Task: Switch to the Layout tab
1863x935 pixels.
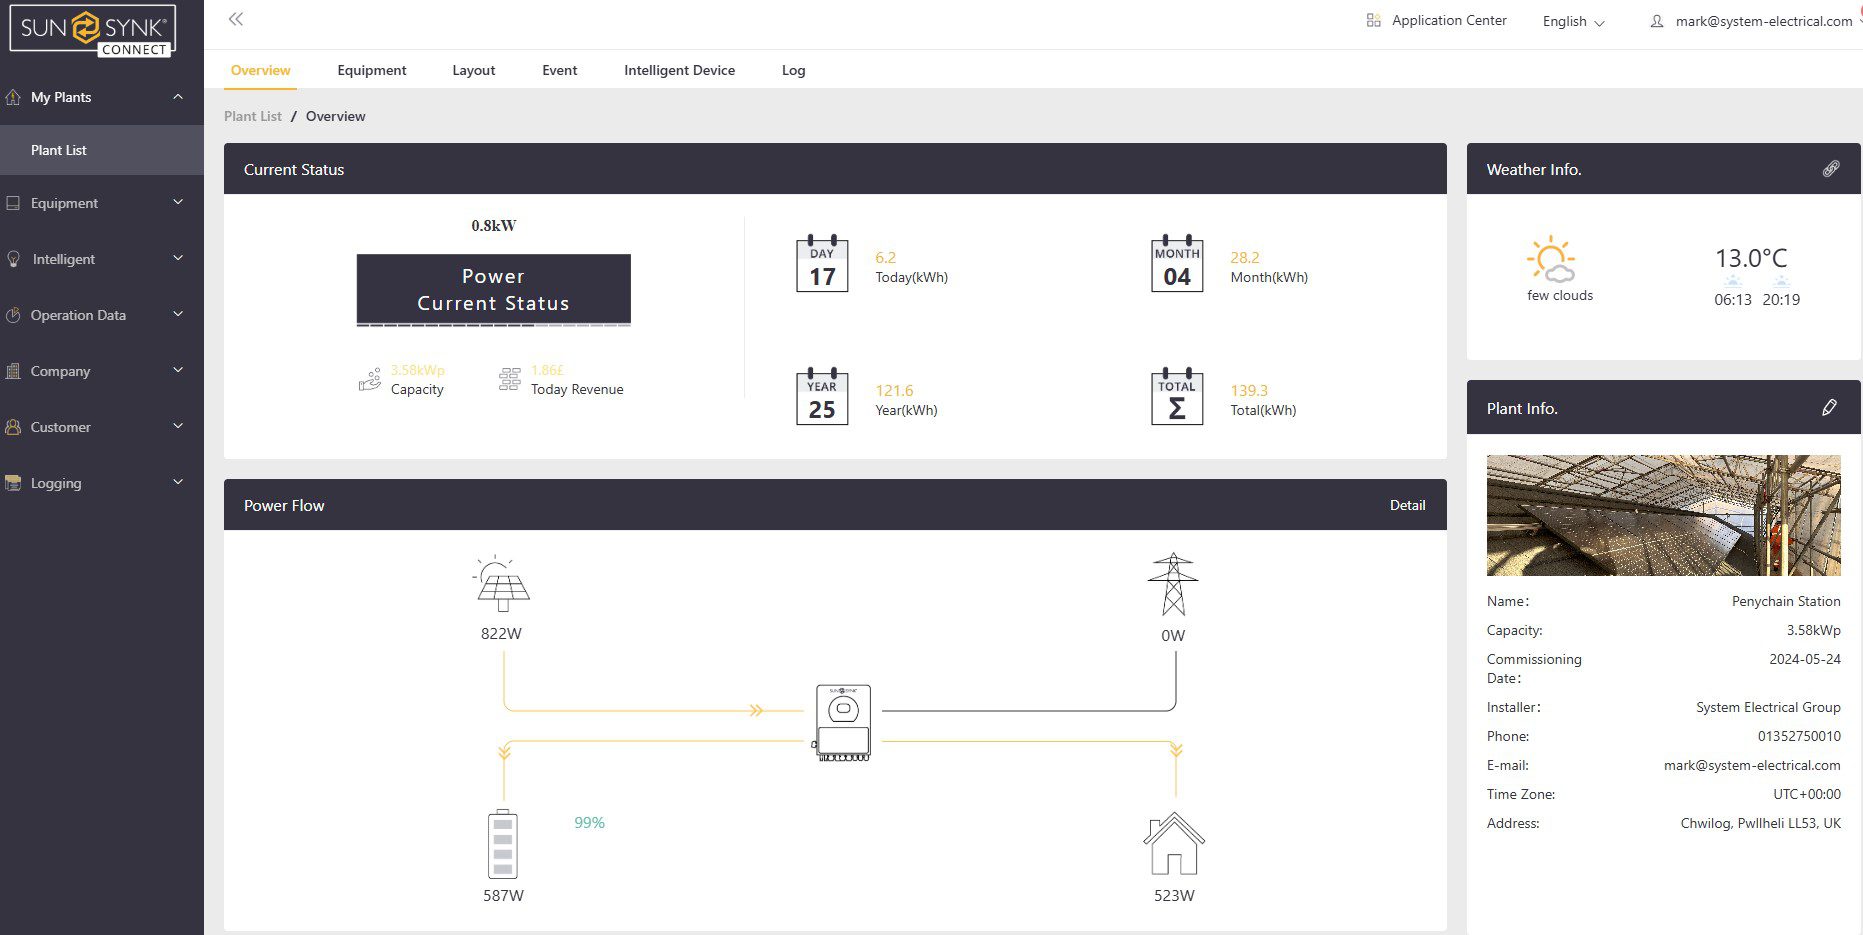Action: pyautogui.click(x=473, y=70)
